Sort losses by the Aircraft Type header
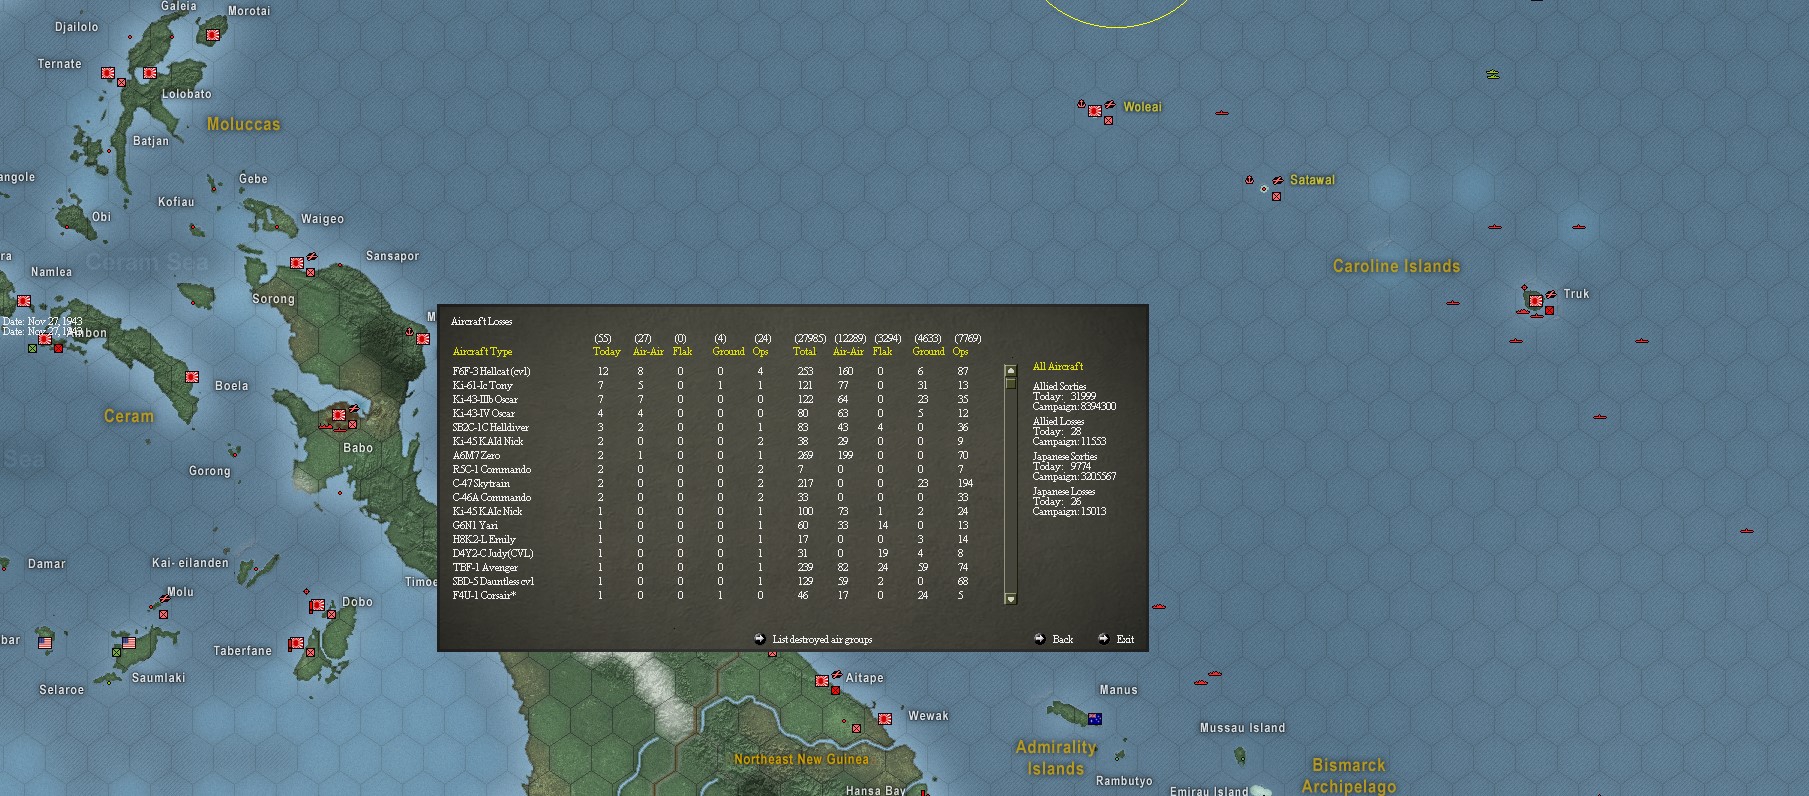 click(482, 351)
